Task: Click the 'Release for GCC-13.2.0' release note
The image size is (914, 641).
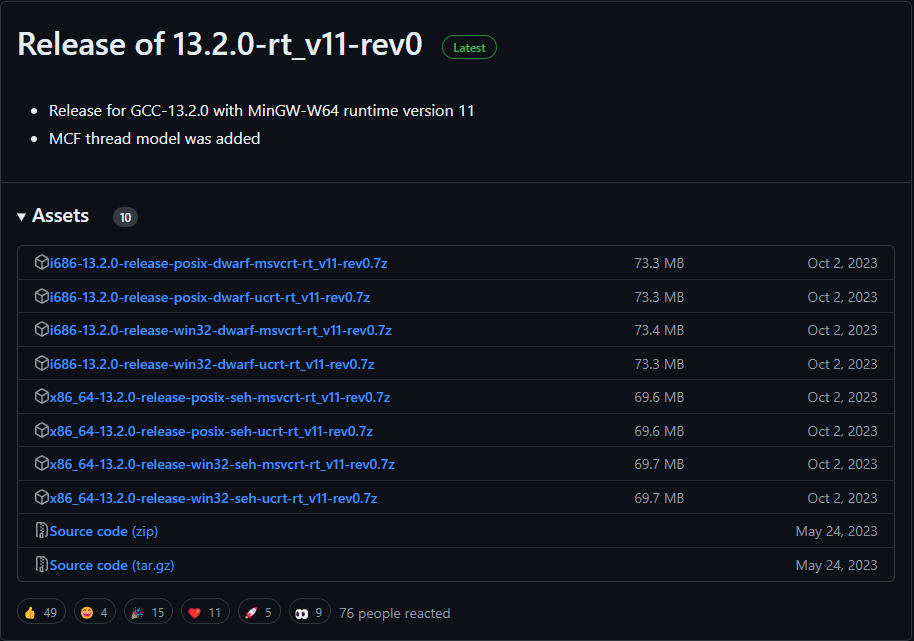Action: coord(262,111)
